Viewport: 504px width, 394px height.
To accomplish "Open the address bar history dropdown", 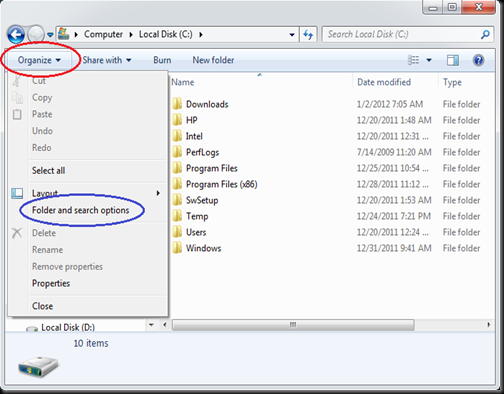I will pos(292,35).
